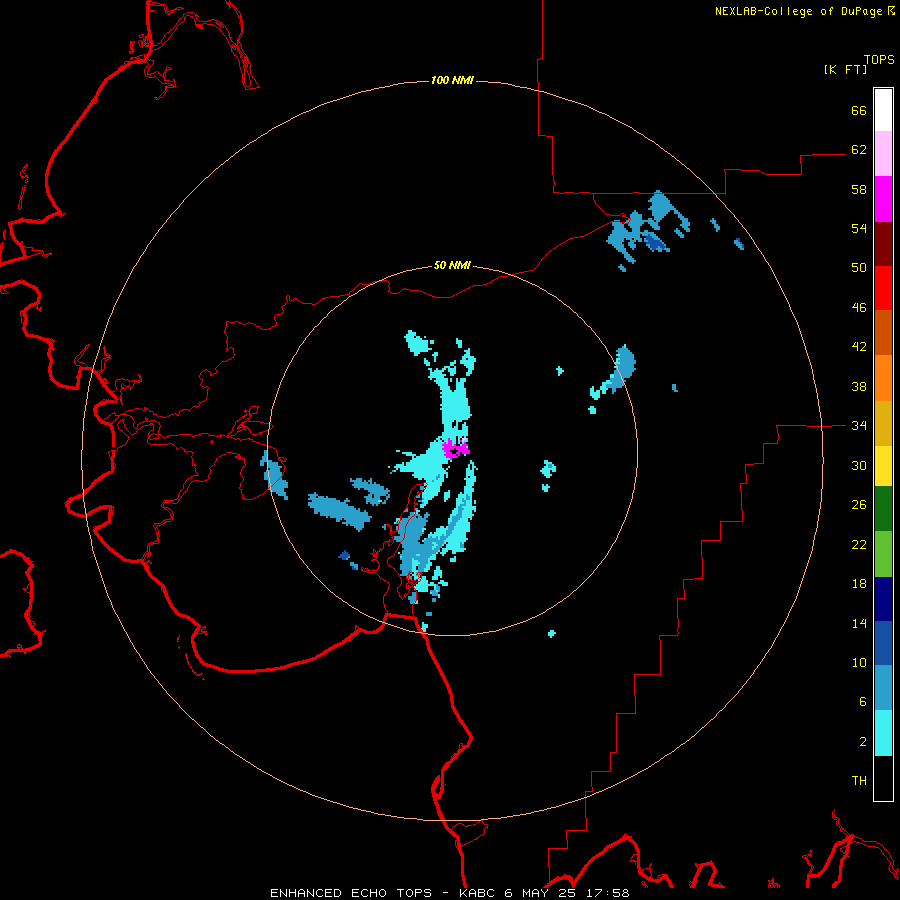900x900 pixels.
Task: Click the ENHANCED ECHO TOPS caption text
Action: click(x=351, y=893)
